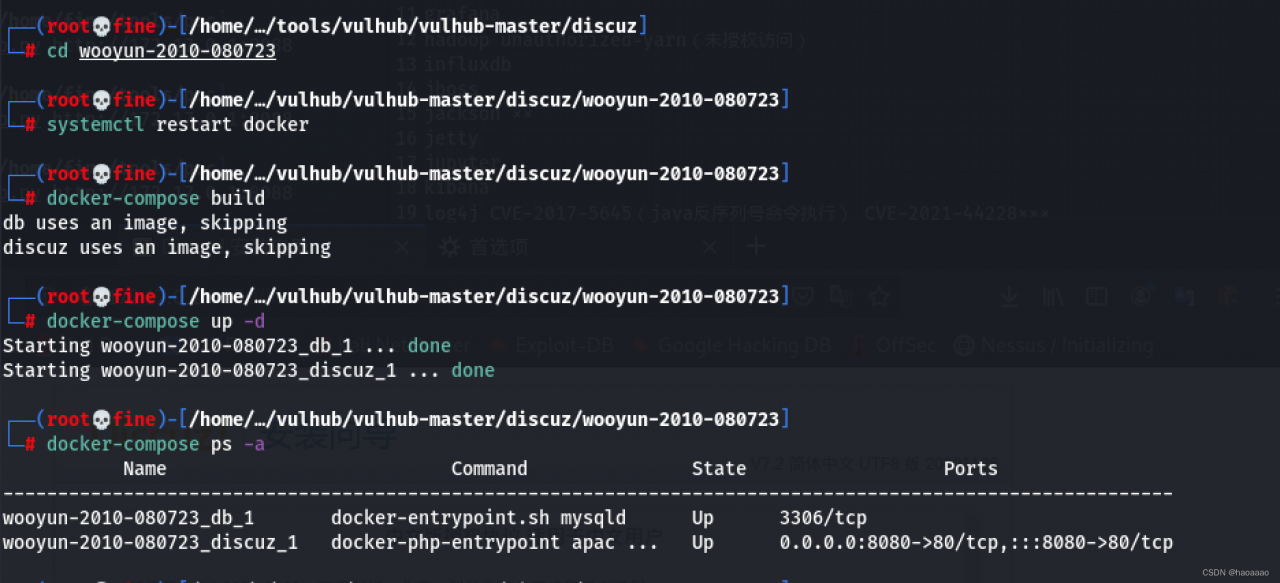
Task: Click the skull icon in the first prompt
Action: (100, 26)
